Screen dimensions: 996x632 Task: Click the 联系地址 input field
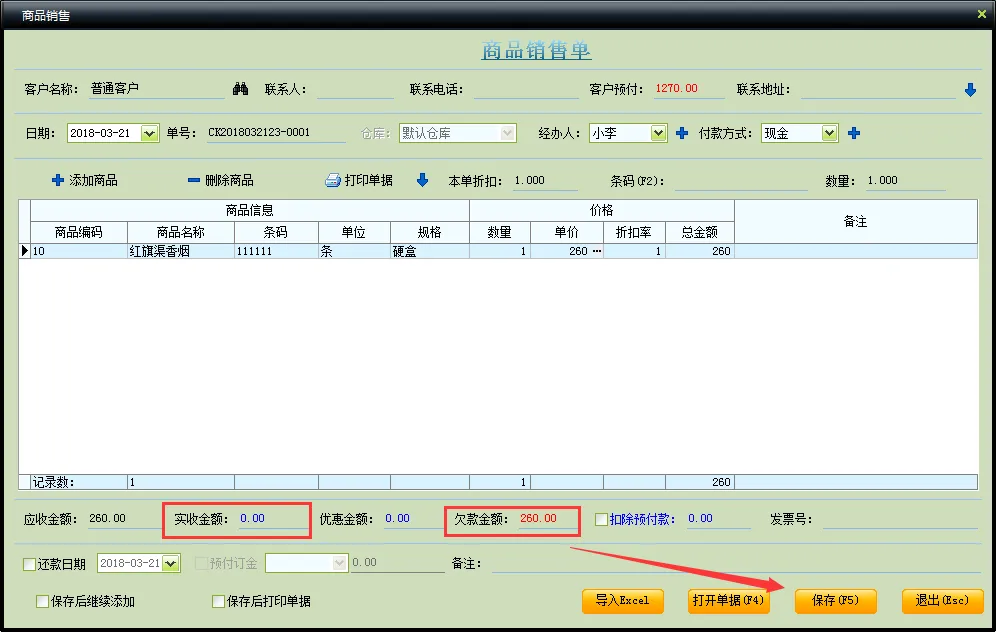878,90
